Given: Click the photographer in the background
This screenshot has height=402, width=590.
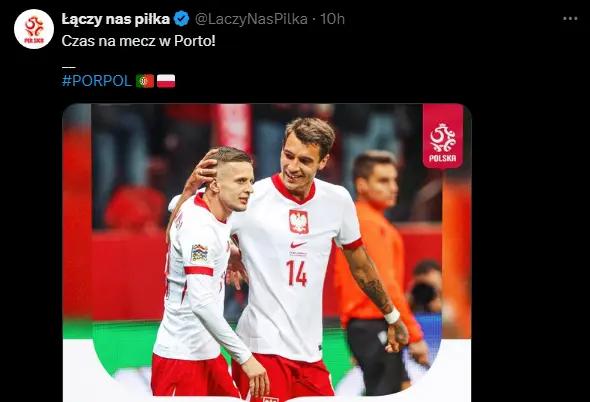Looking at the screenshot, I should coord(425,288).
